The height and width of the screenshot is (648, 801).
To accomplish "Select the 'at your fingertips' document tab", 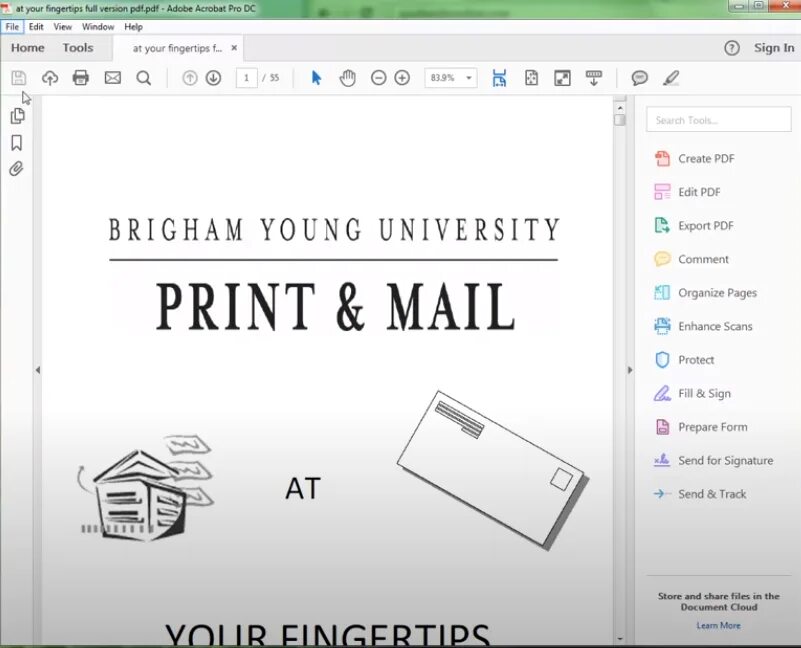I will (177, 48).
